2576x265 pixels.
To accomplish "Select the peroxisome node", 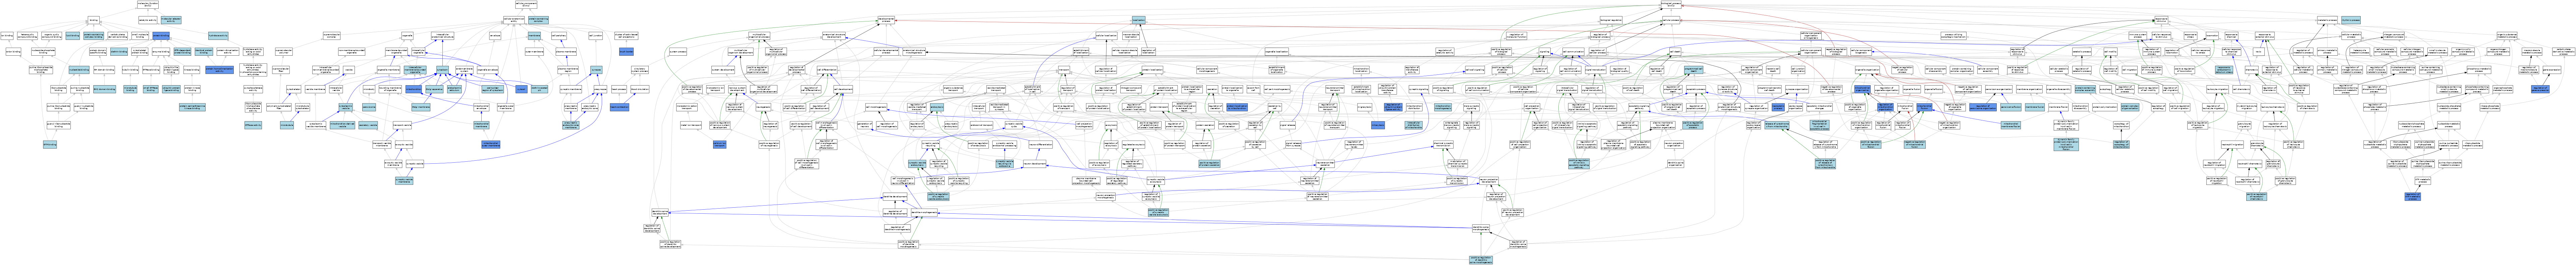I will (x=369, y=107).
